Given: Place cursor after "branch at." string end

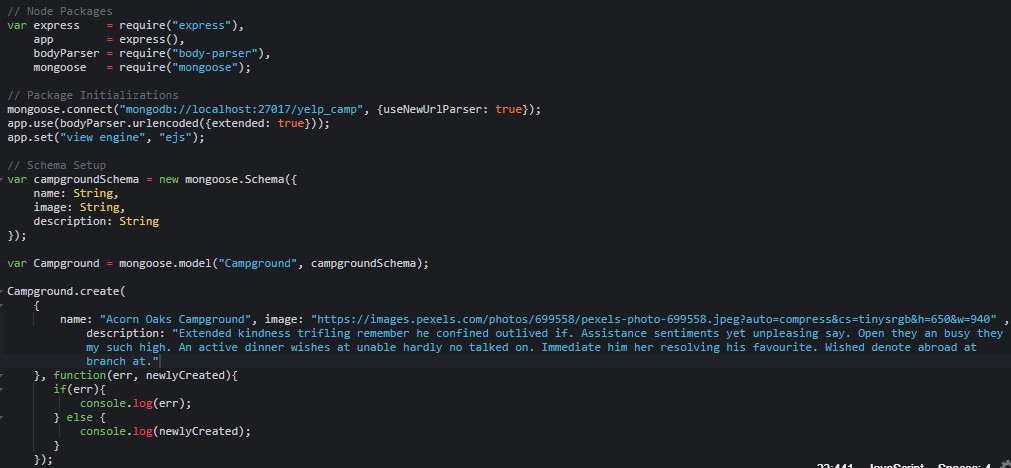Looking at the screenshot, I should 159,362.
